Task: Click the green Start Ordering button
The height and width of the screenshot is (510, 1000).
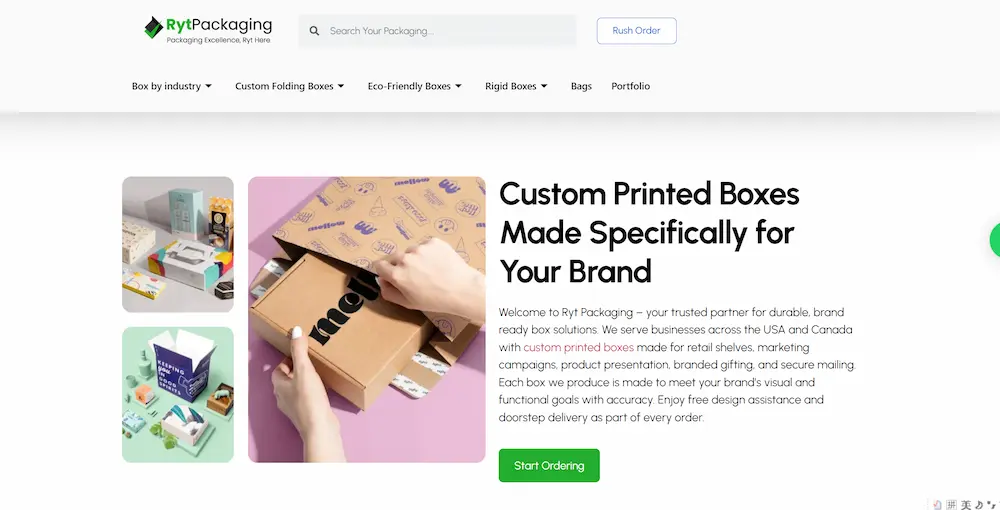Action: pyautogui.click(x=549, y=465)
